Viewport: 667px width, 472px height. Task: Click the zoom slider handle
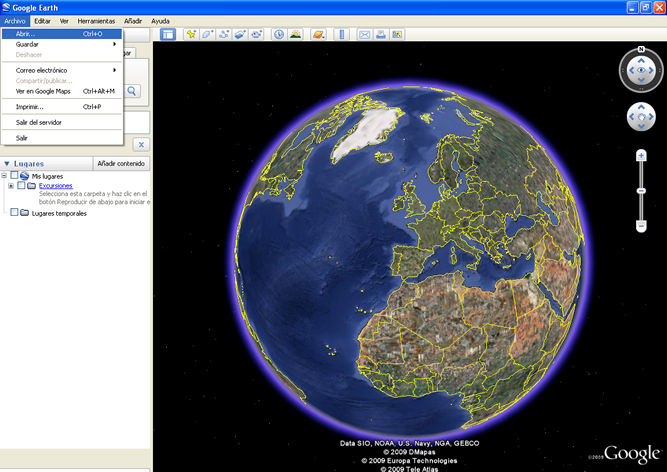click(x=641, y=190)
